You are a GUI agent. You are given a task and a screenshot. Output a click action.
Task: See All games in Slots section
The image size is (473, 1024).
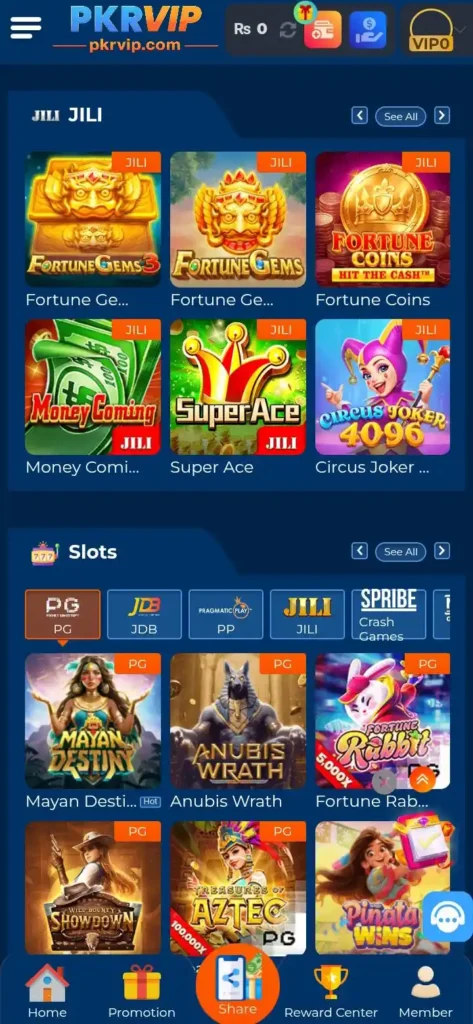click(x=400, y=552)
